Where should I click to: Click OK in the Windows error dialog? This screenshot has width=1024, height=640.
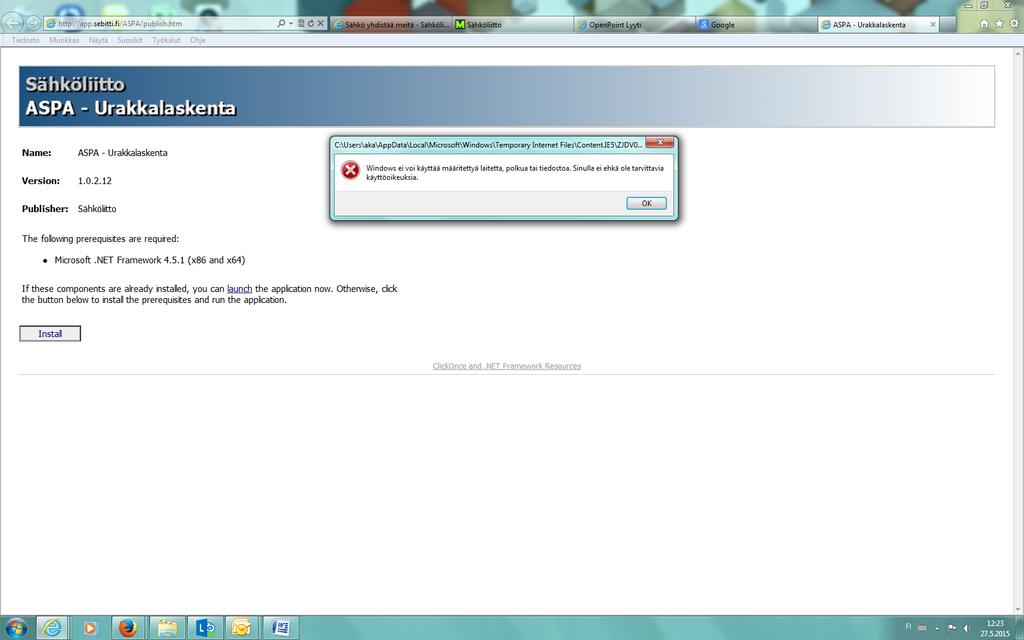tap(647, 203)
